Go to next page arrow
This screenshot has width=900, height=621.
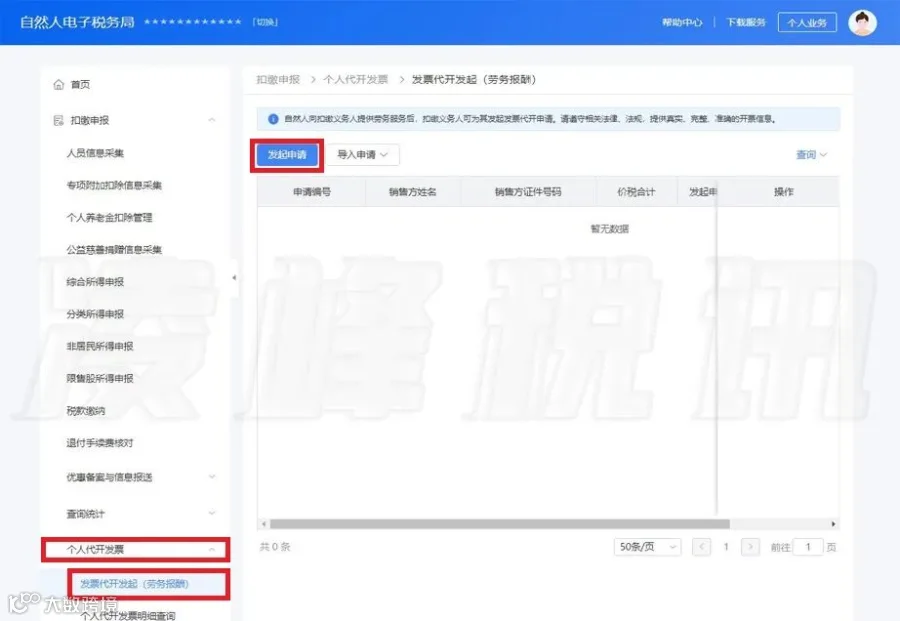tap(750, 547)
